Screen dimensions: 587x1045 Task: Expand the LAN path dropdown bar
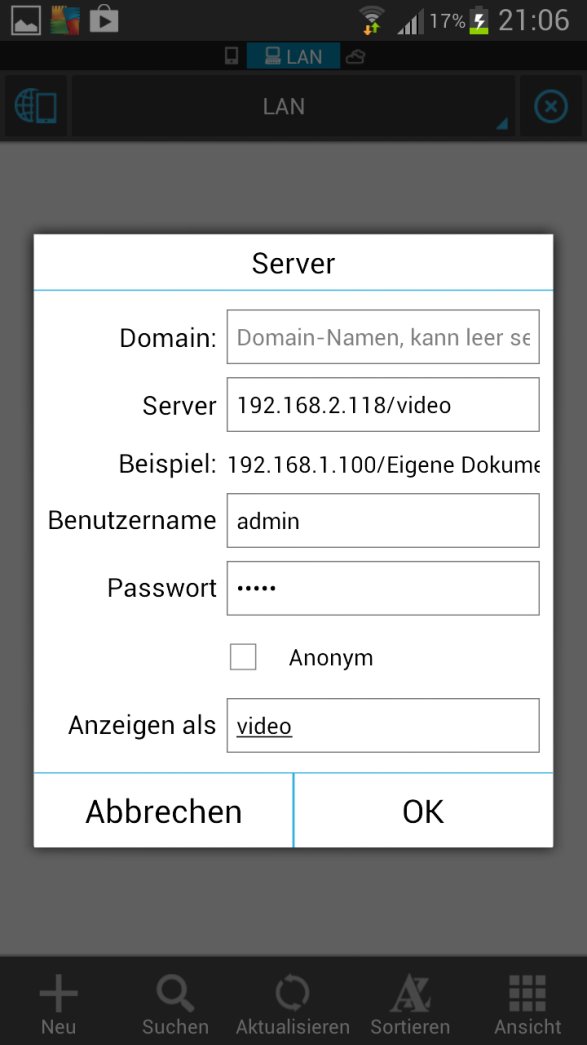click(x=293, y=107)
